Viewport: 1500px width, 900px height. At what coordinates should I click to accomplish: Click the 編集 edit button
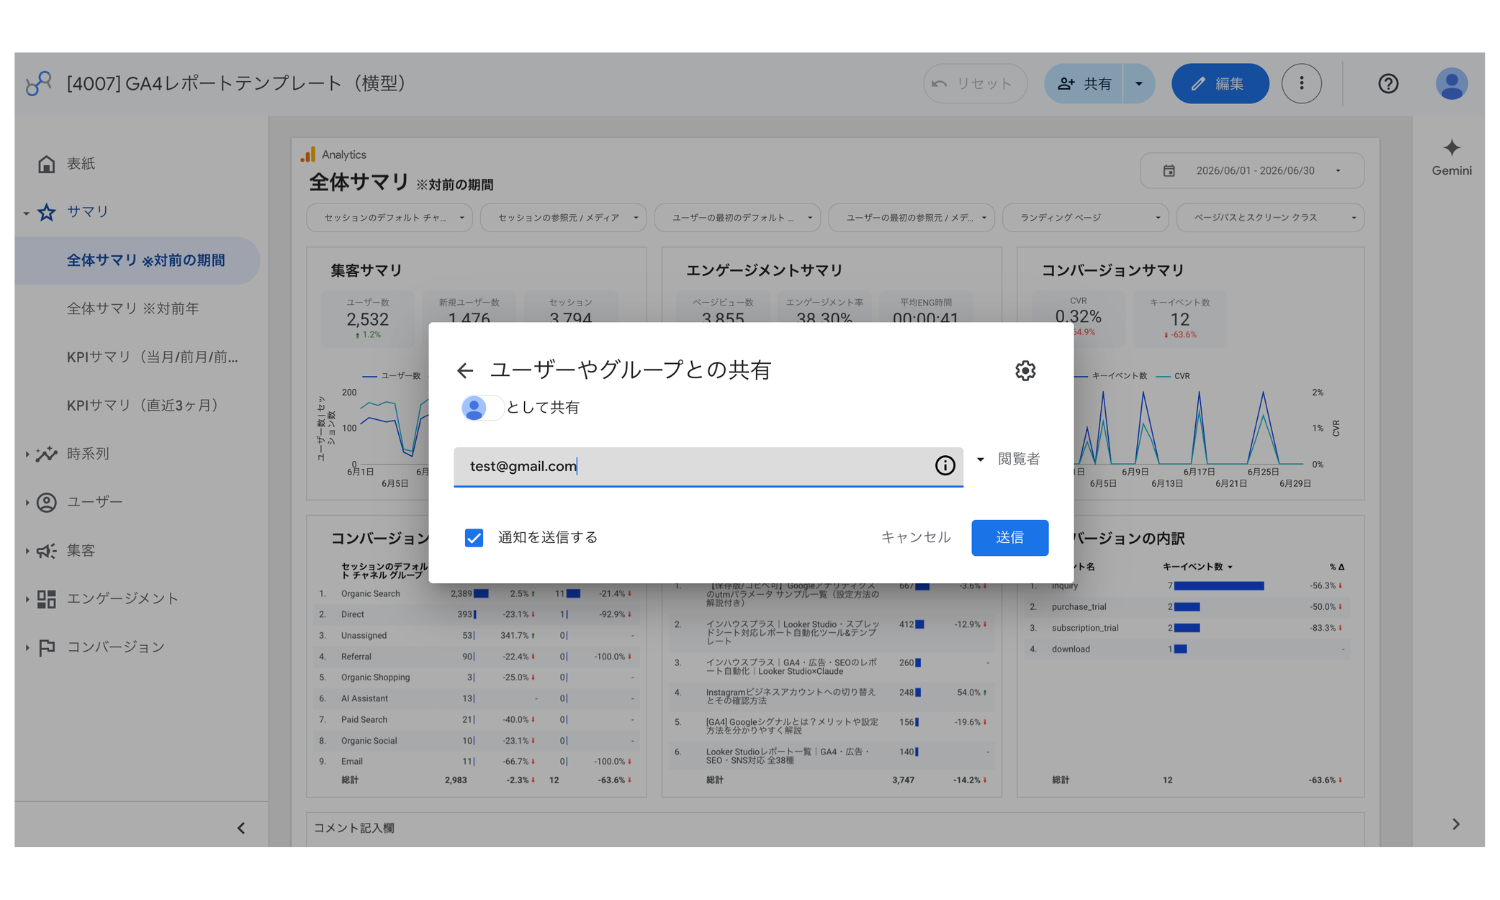pyautogui.click(x=1220, y=84)
